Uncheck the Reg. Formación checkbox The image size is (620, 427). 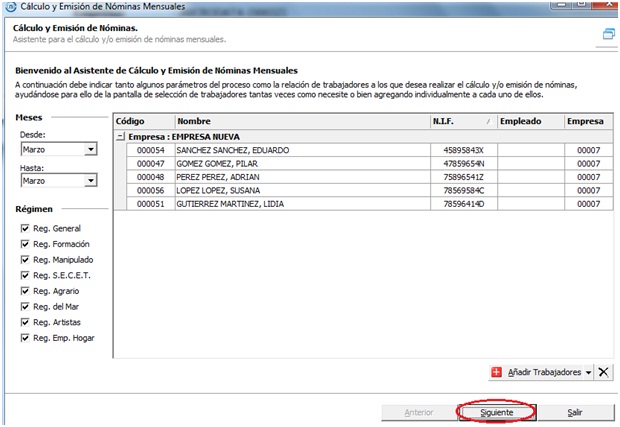point(25,244)
